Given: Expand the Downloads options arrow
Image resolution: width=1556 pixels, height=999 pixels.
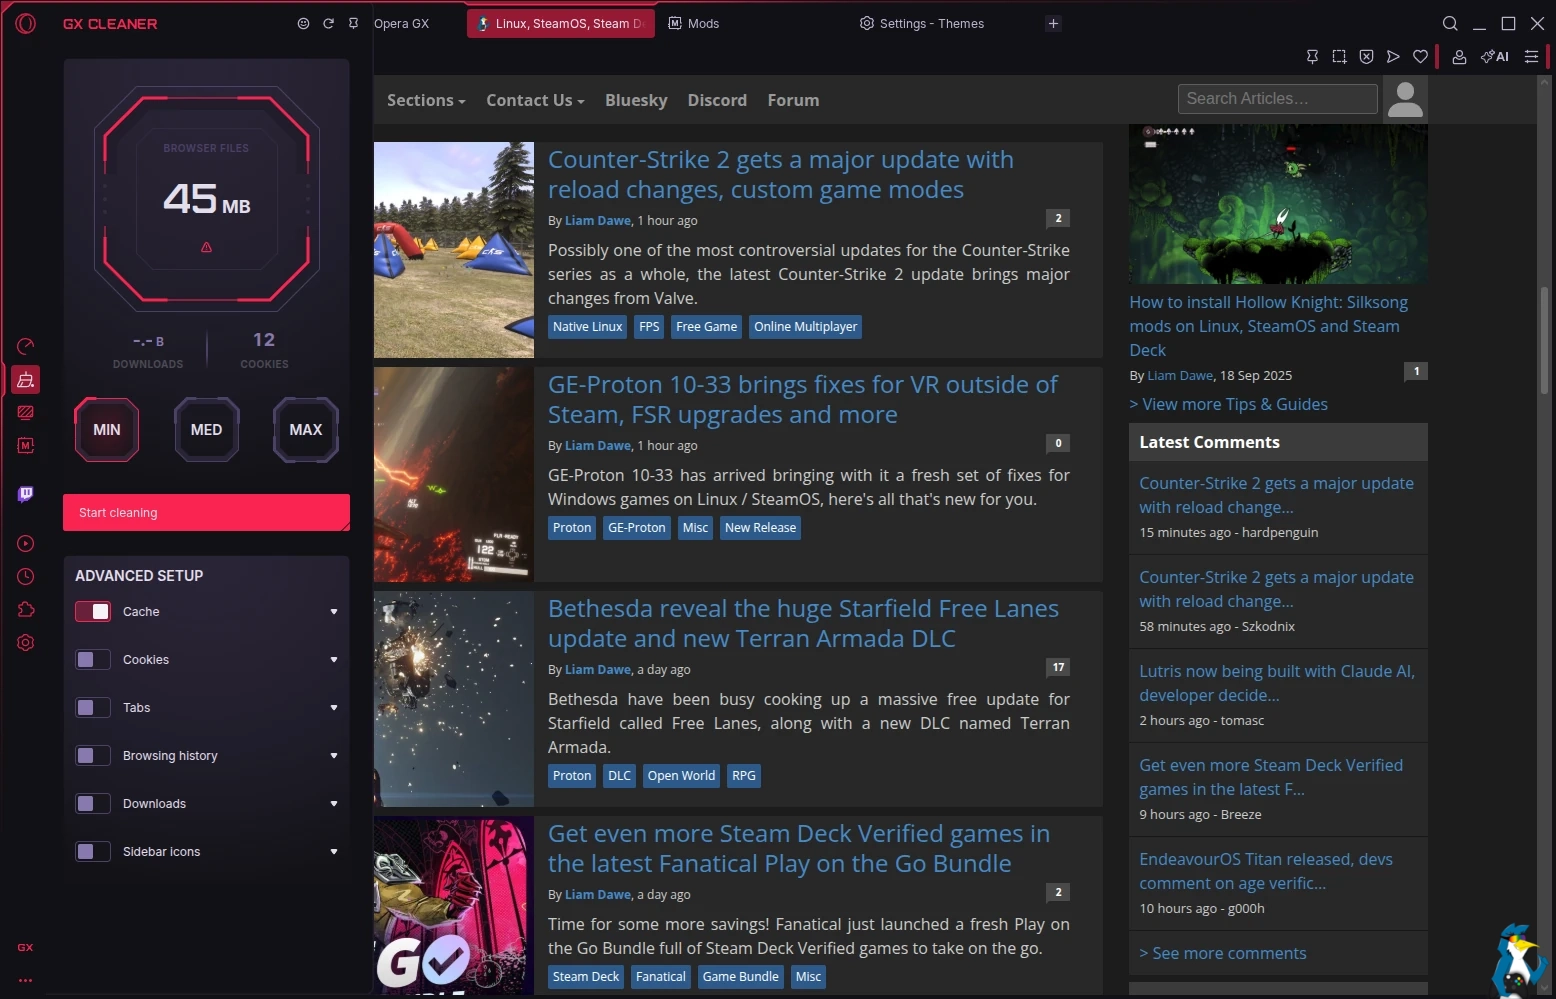Looking at the screenshot, I should coord(334,804).
